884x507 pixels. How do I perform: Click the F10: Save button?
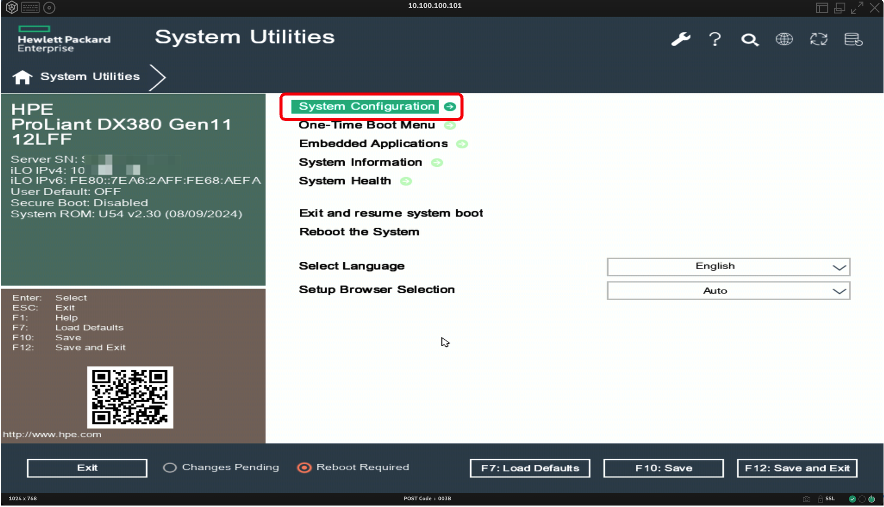[x=664, y=468]
